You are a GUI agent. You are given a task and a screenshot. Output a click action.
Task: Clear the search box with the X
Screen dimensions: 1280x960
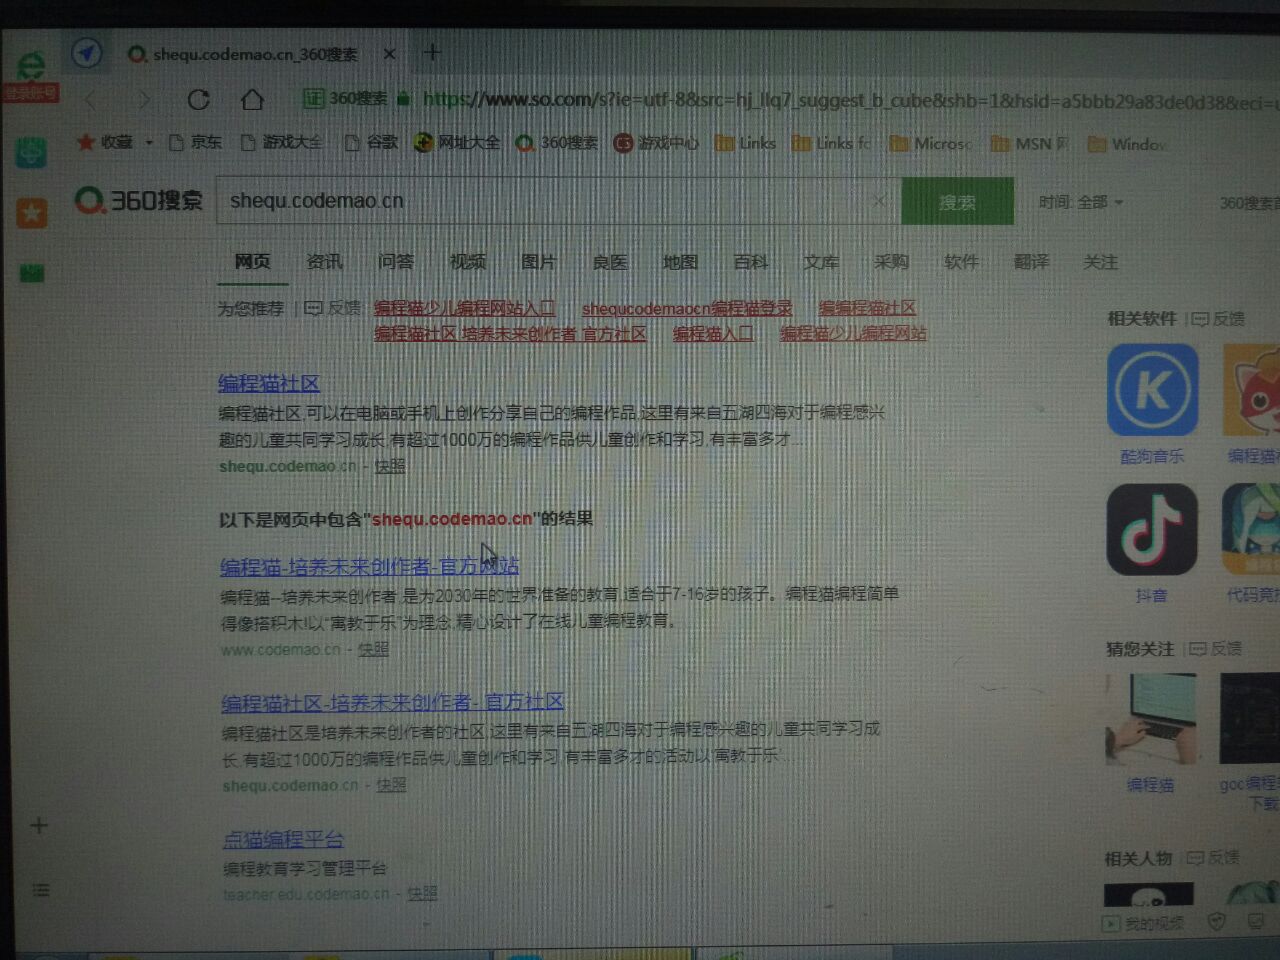click(x=879, y=201)
